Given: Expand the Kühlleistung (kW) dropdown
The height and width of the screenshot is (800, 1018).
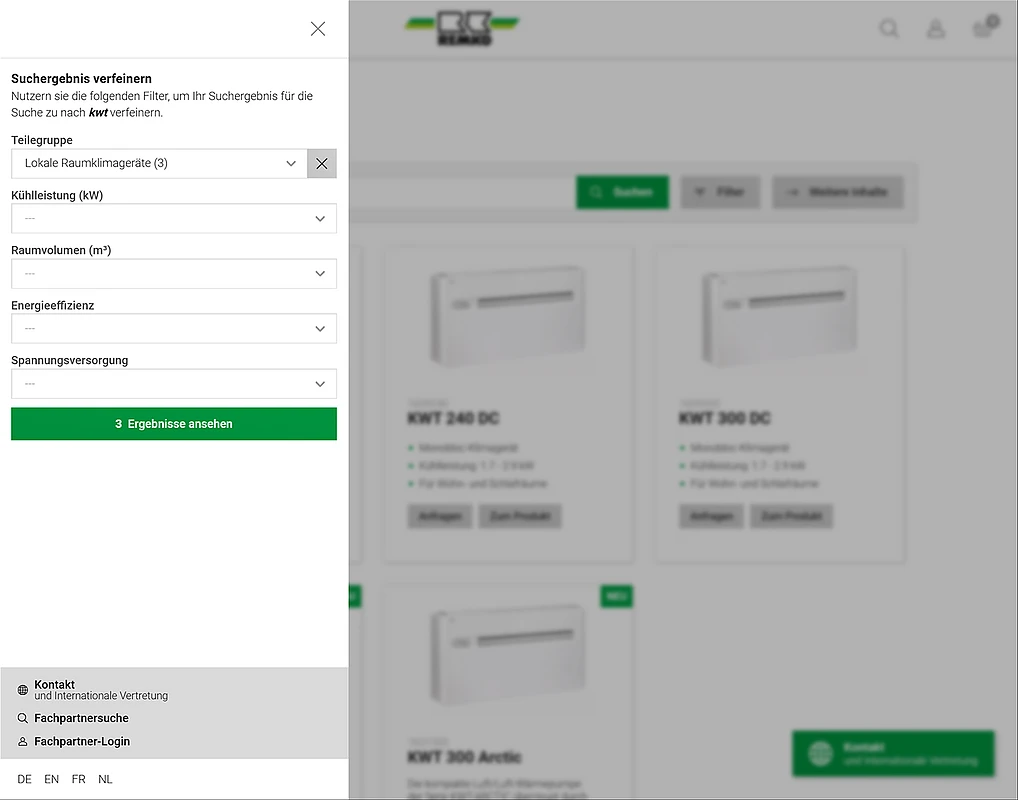Looking at the screenshot, I should pyautogui.click(x=174, y=218).
